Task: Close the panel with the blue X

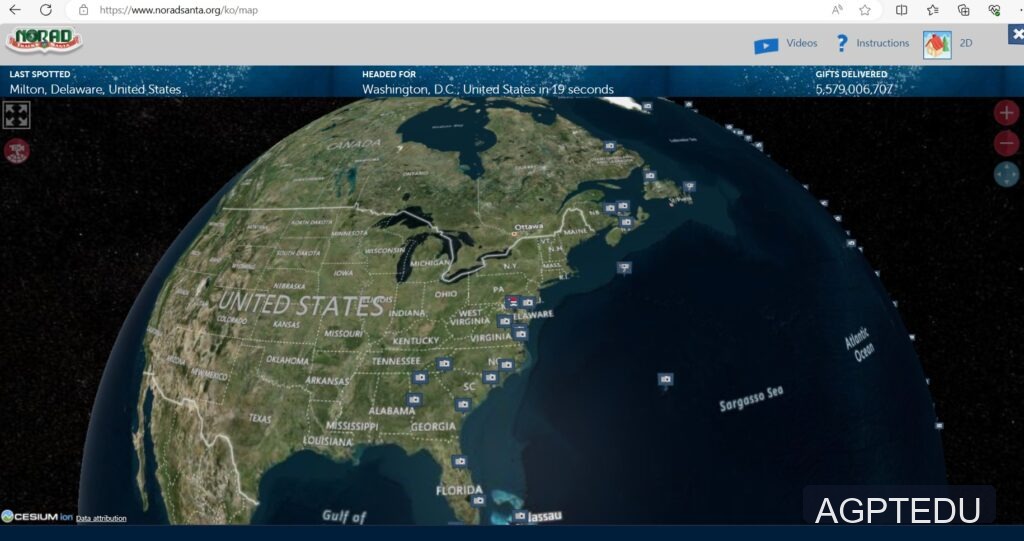Action: 1017,33
